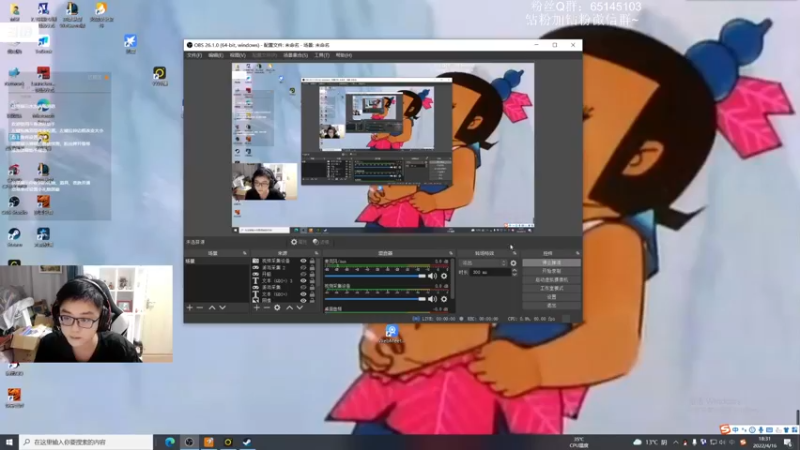
Task: Lock the 显示采集 2 source
Action: pyautogui.click(x=312, y=267)
